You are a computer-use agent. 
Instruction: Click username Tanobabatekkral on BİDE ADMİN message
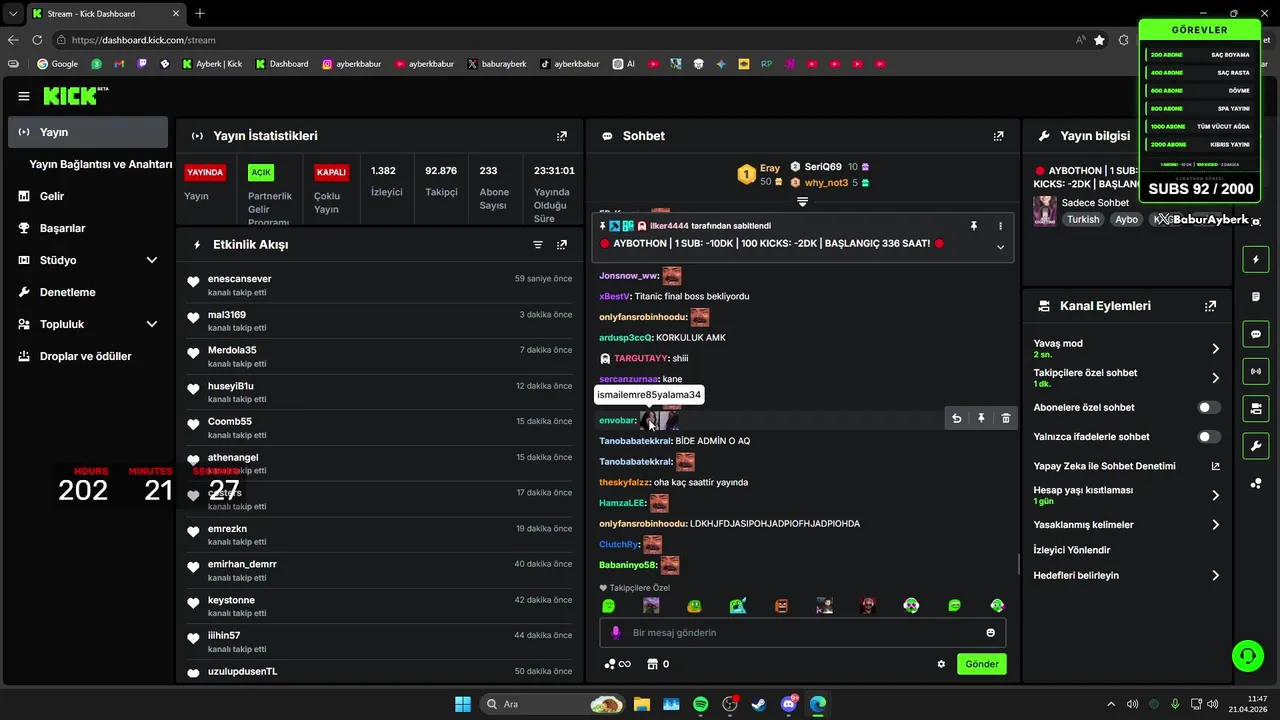635,440
